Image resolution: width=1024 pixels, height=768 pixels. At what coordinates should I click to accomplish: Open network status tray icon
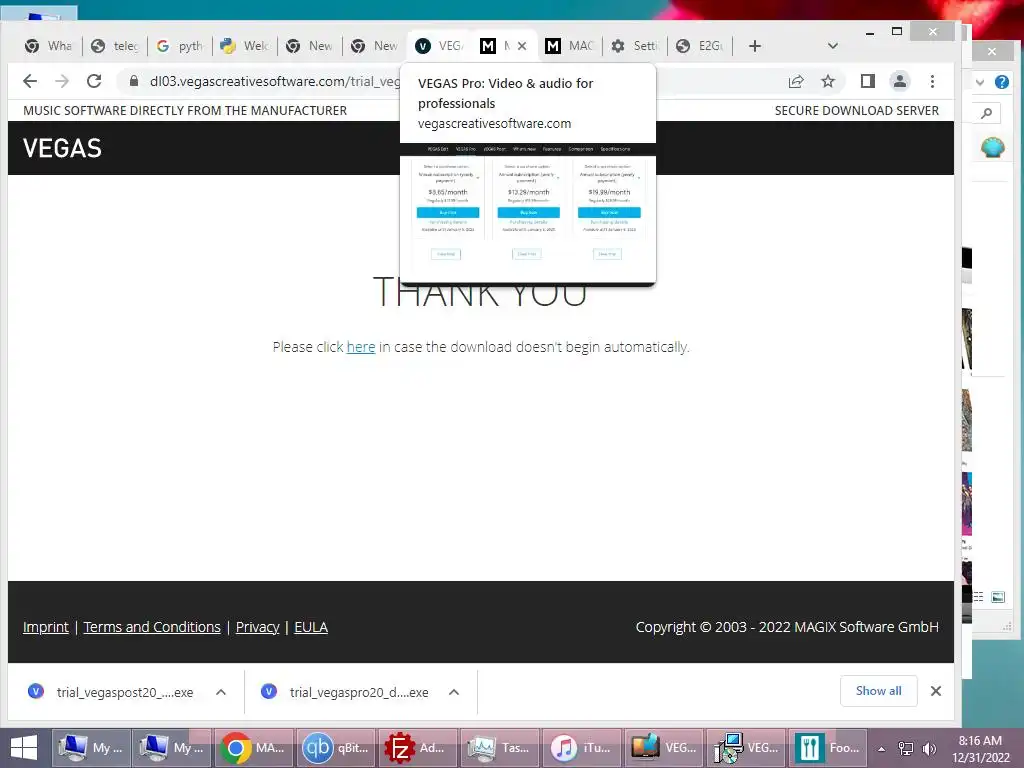click(x=906, y=749)
